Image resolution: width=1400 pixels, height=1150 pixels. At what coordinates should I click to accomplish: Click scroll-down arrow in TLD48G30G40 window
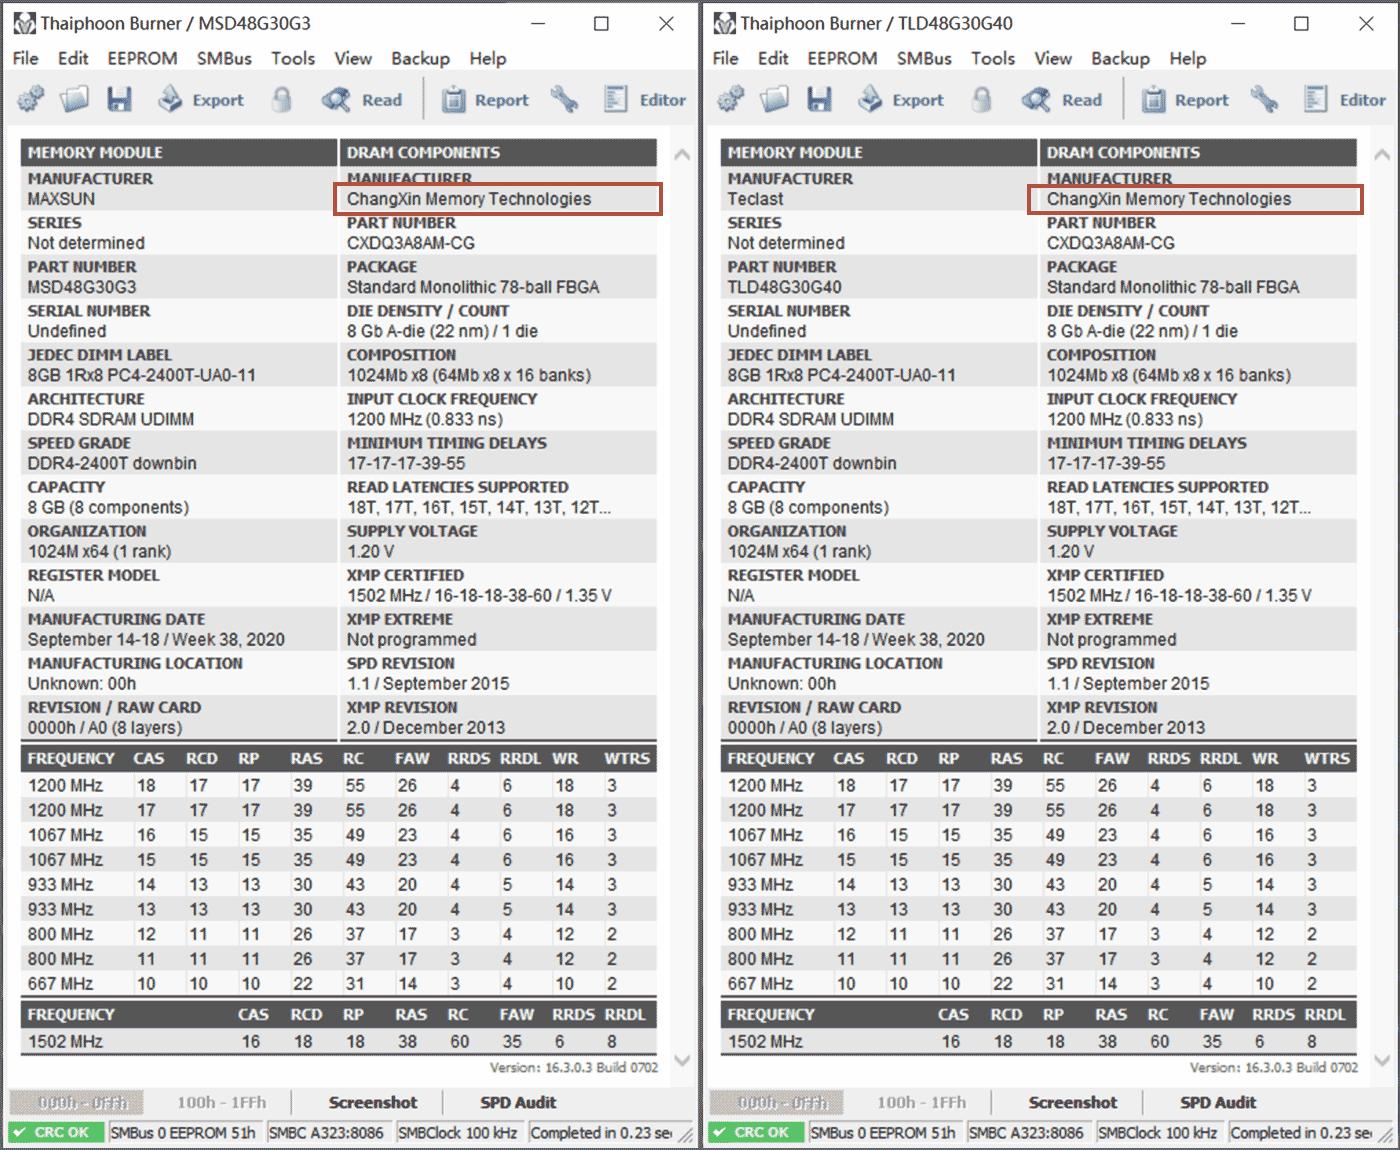(x=1382, y=1060)
